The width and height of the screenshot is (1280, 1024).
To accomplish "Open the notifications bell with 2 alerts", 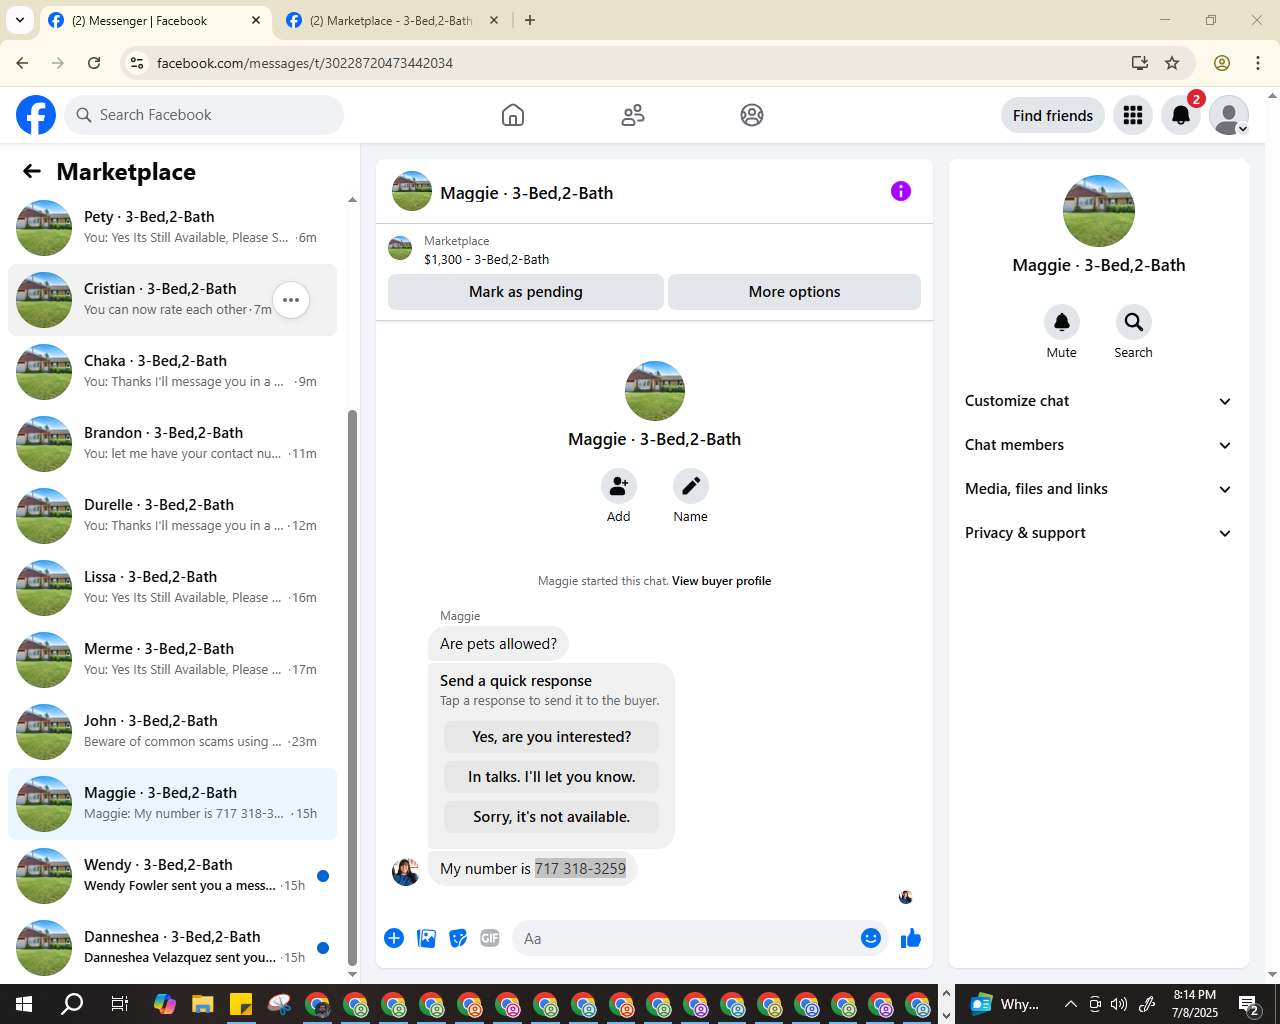I will (x=1181, y=116).
